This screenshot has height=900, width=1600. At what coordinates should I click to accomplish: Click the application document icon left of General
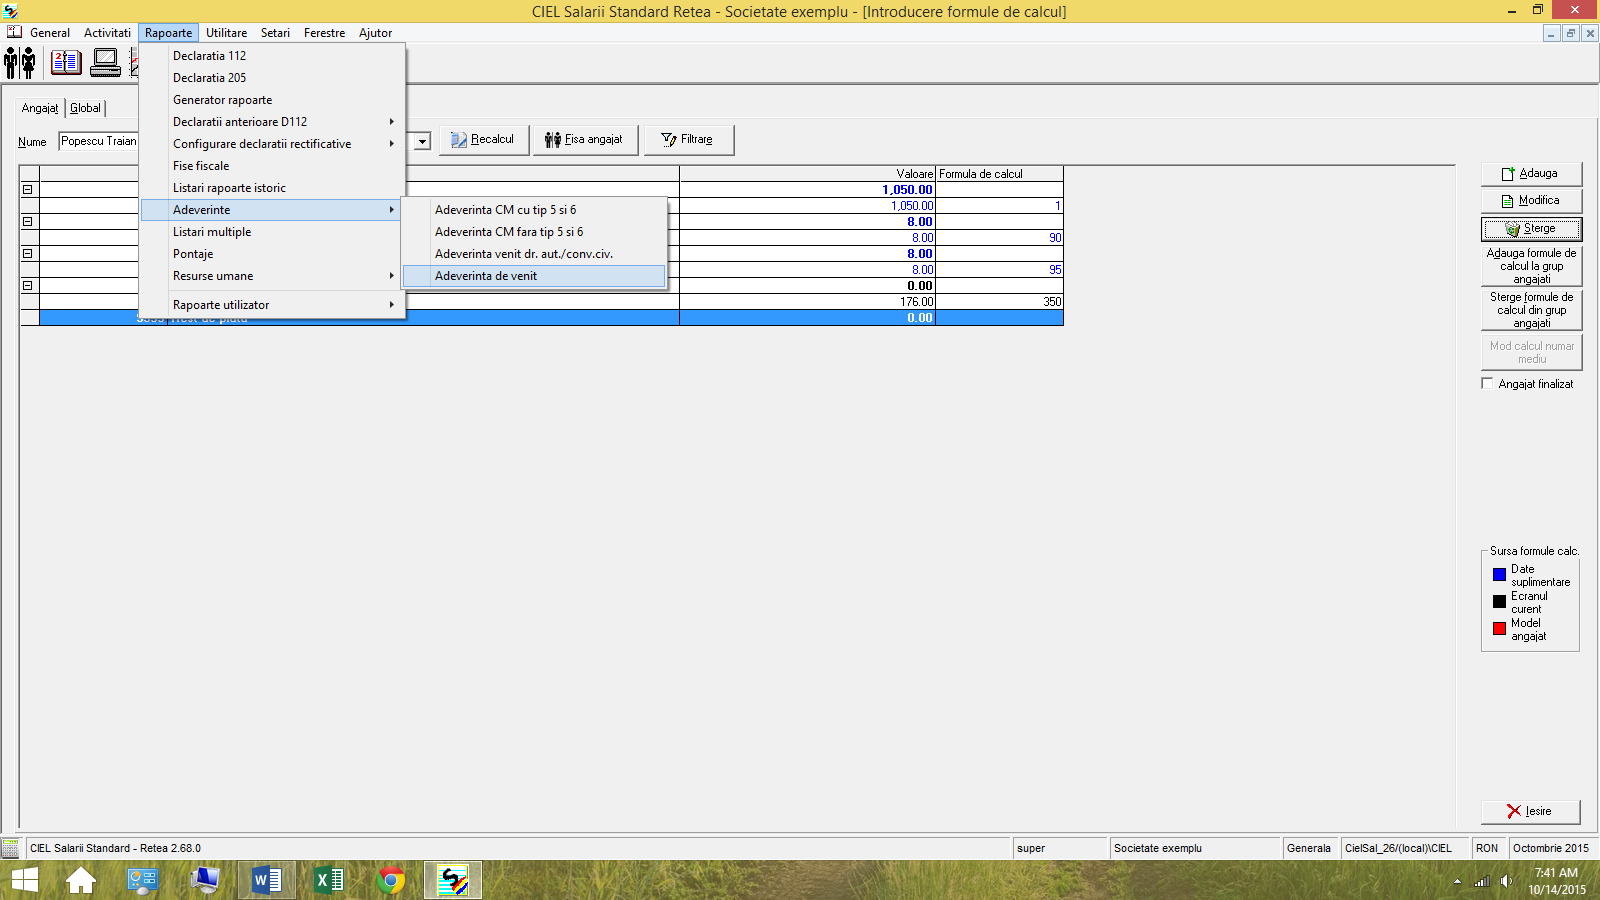point(14,32)
